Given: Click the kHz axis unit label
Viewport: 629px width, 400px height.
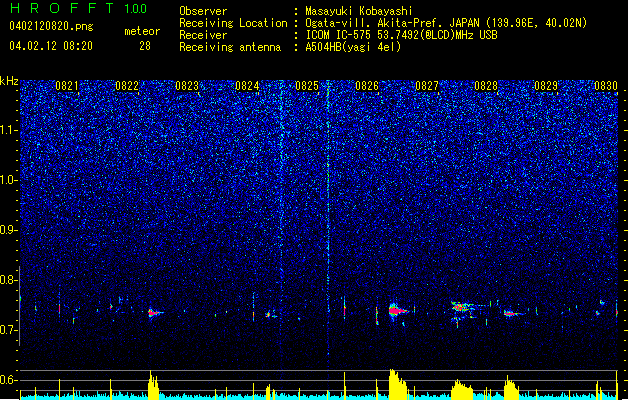Looking at the screenshot, I should [x=9, y=81].
